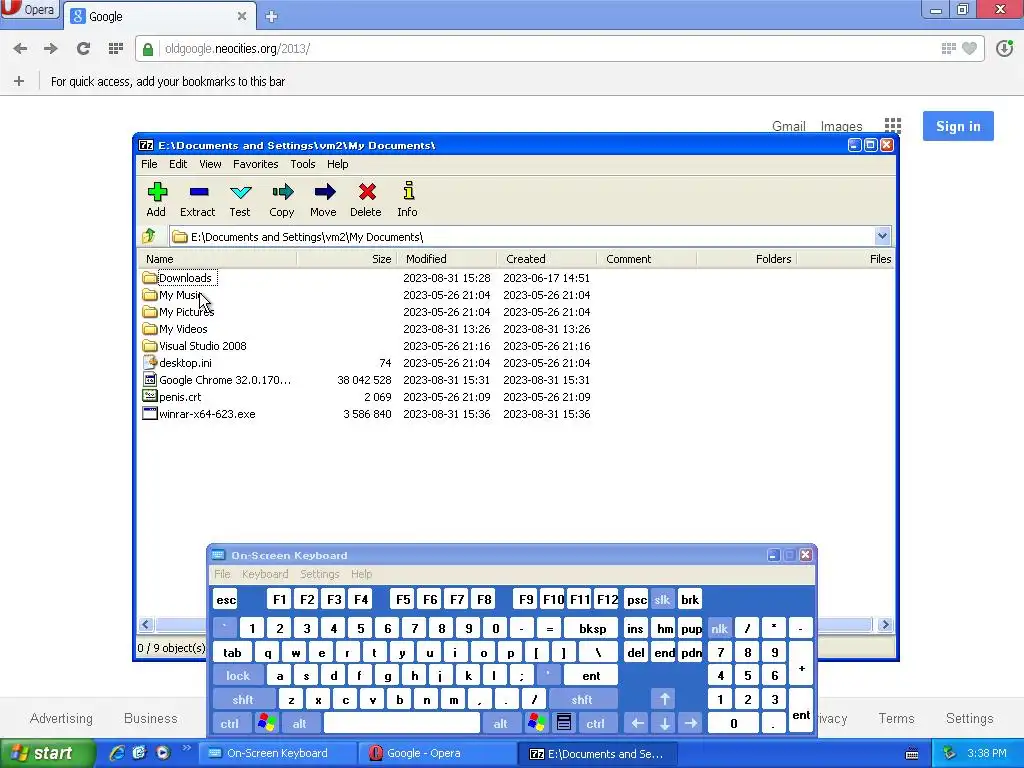This screenshot has width=1024, height=768.
Task: Click the Windows start button
Action: point(46,753)
